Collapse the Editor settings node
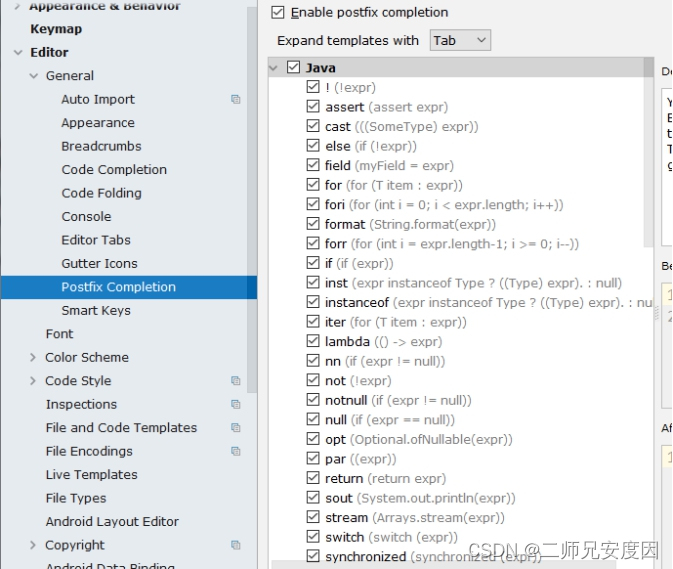 [18, 52]
